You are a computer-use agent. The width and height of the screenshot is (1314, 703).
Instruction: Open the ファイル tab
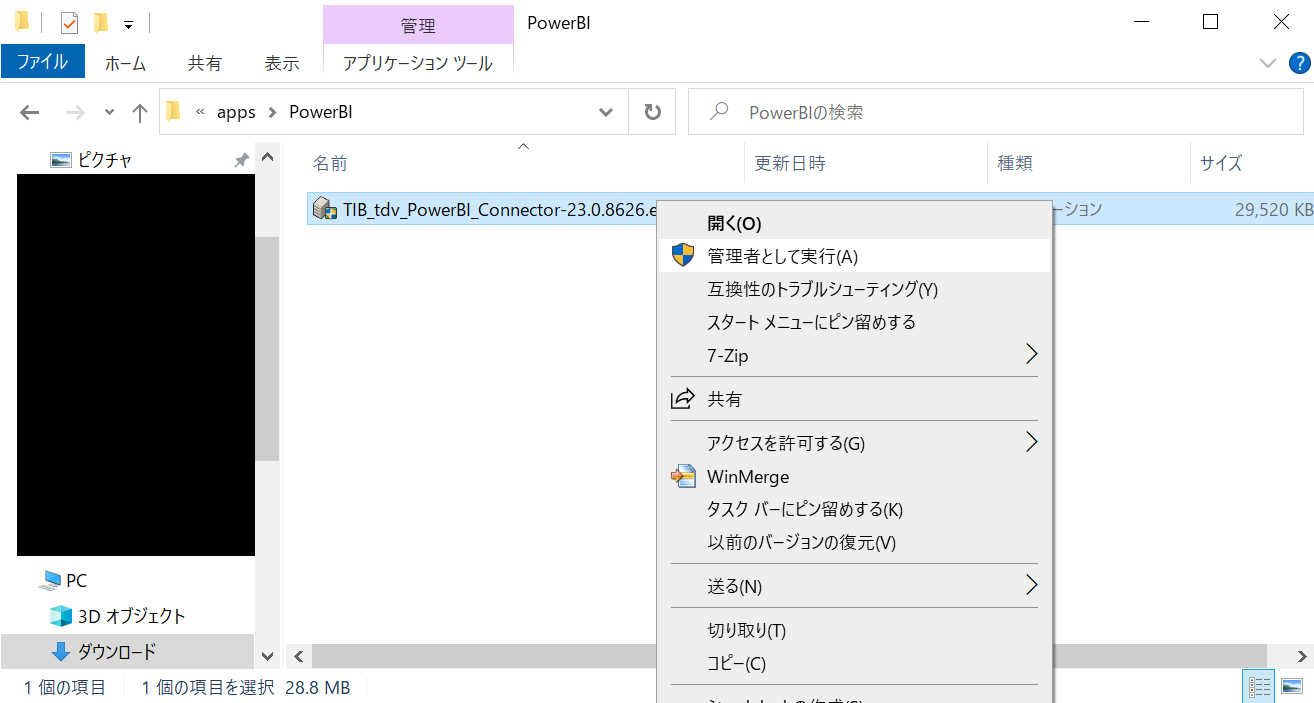43,62
